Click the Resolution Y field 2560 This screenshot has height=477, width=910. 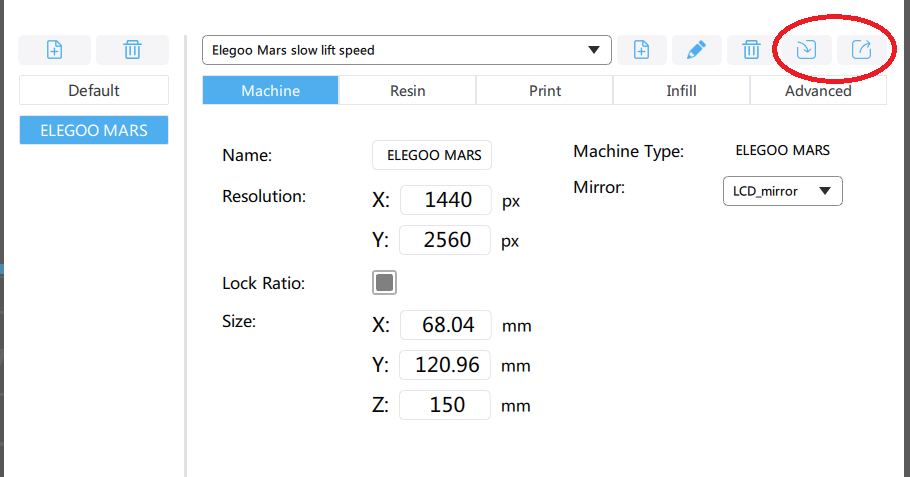pos(445,240)
